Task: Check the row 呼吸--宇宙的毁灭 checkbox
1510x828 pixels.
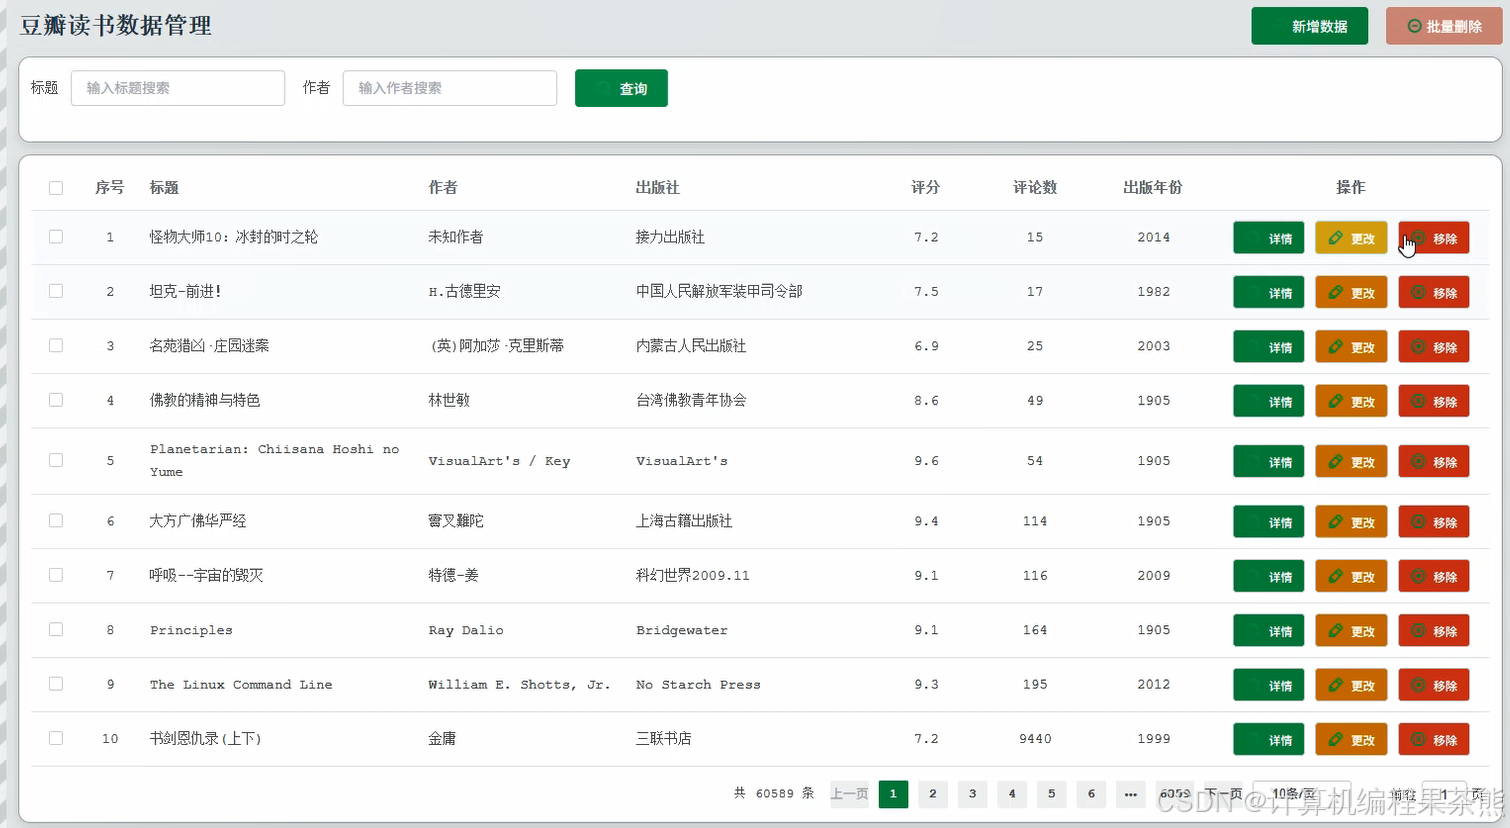Action: 56,575
